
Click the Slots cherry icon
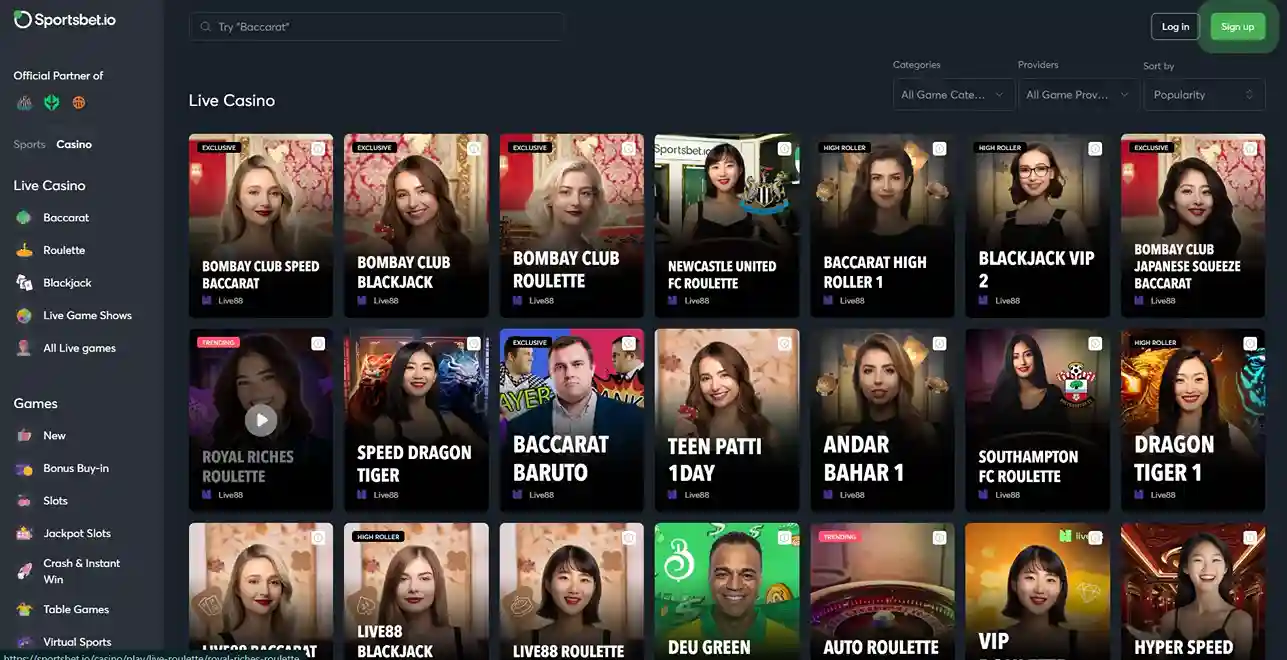pos(24,501)
